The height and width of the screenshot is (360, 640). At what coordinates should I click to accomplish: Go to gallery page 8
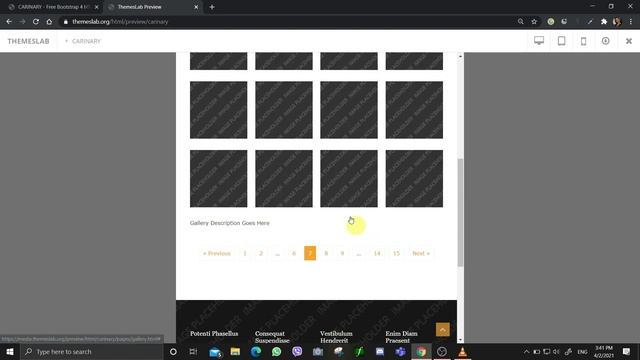click(326, 253)
